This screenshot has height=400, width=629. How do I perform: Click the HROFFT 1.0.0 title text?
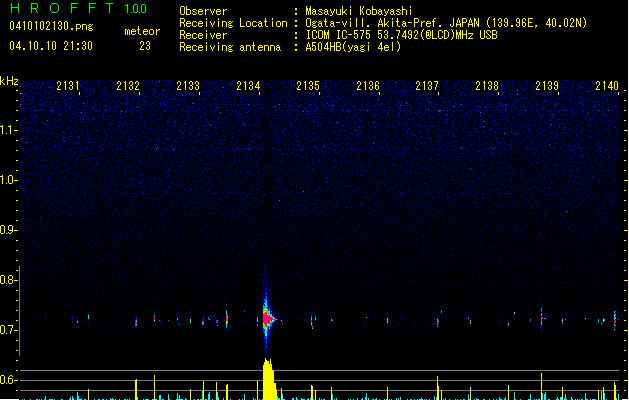[x=79, y=8]
